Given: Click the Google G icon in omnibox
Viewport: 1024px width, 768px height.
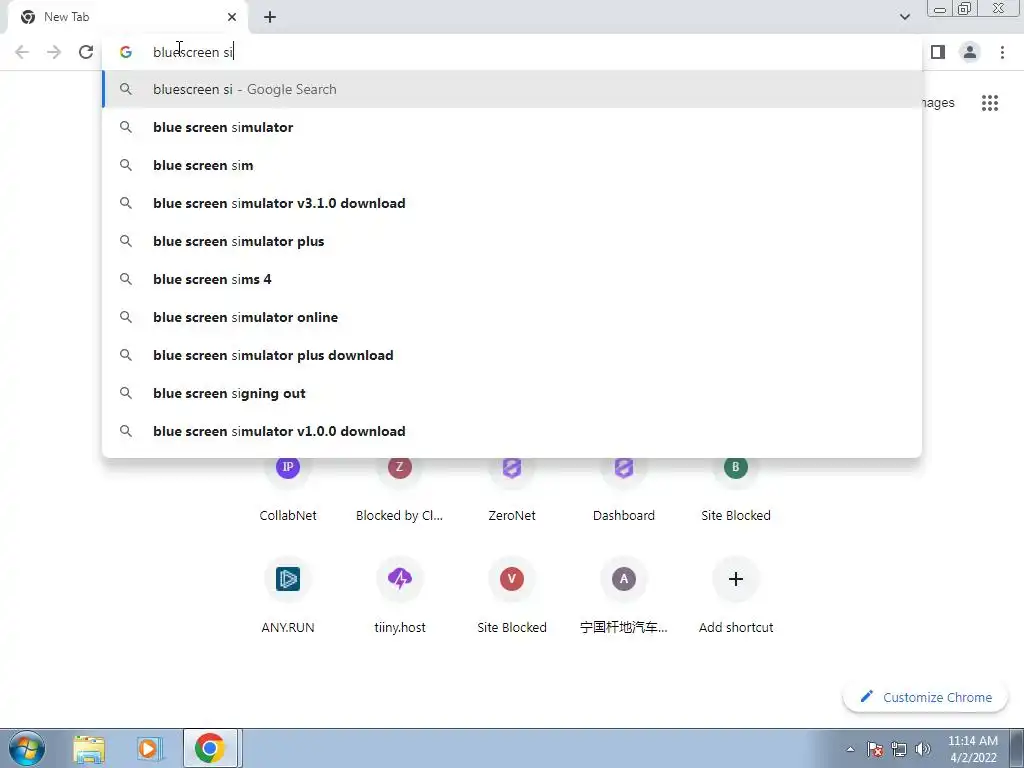Looking at the screenshot, I should point(126,52).
